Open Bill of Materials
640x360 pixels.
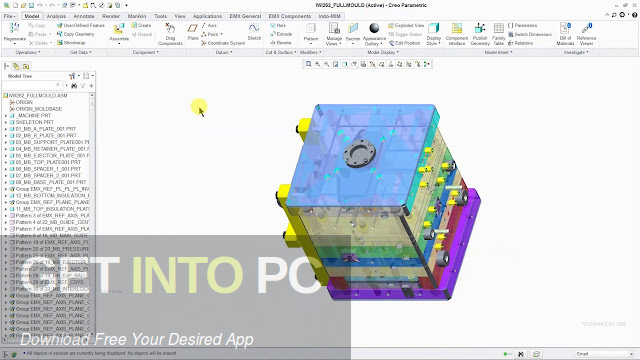pyautogui.click(x=565, y=33)
